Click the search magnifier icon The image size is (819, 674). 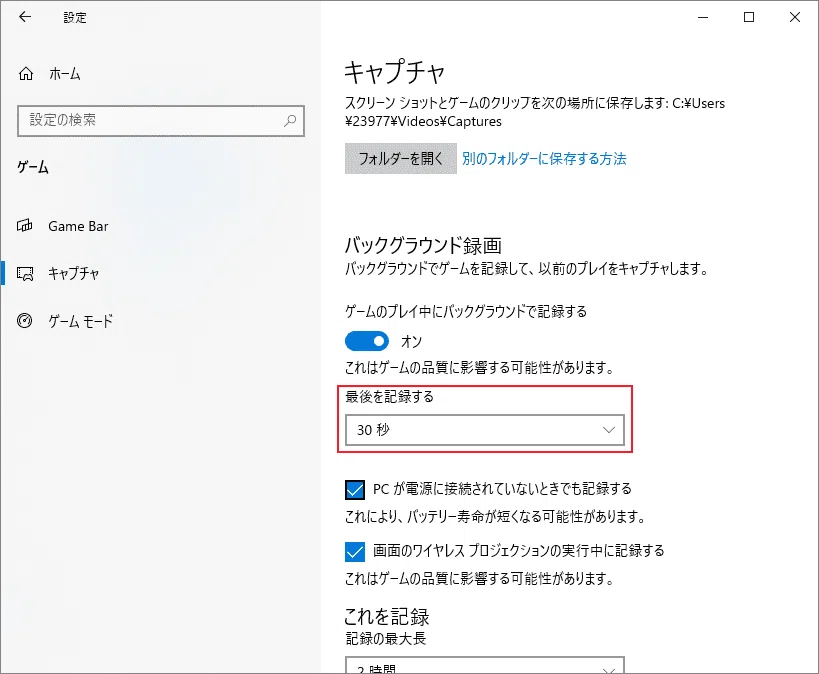click(x=290, y=121)
